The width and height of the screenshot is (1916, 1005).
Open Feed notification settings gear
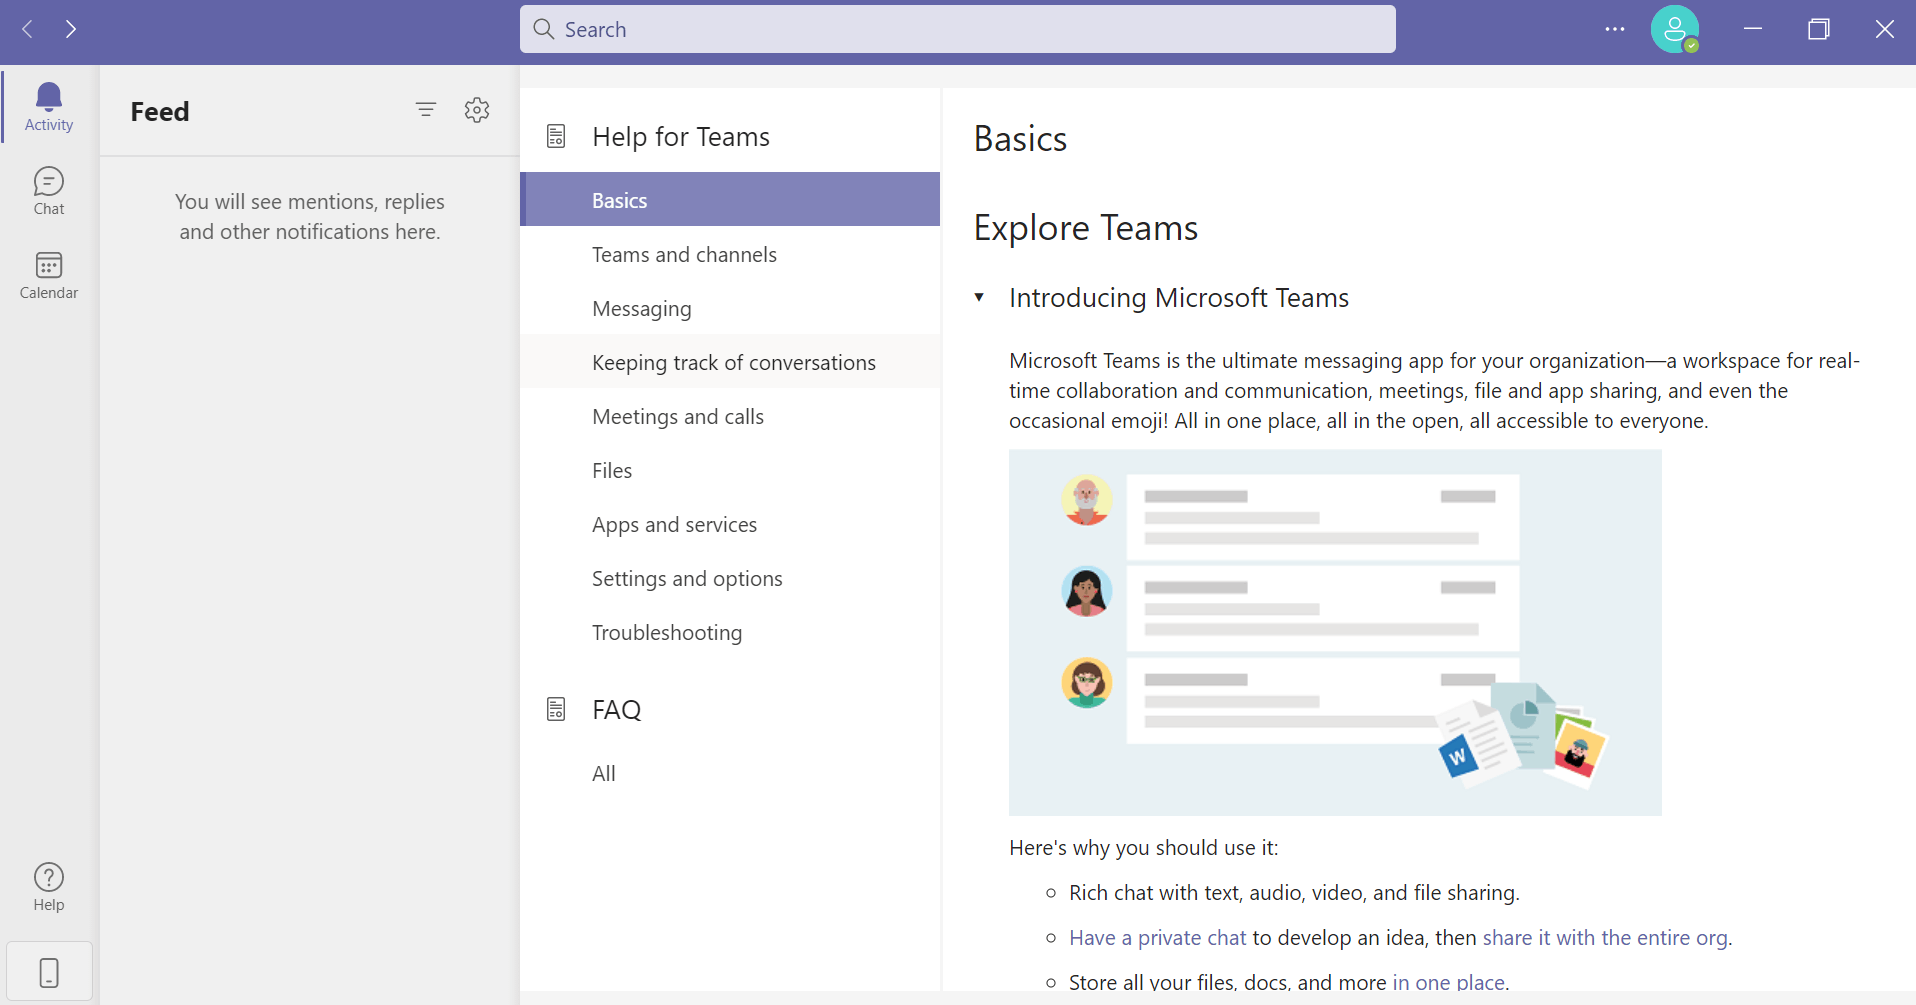coord(477,110)
